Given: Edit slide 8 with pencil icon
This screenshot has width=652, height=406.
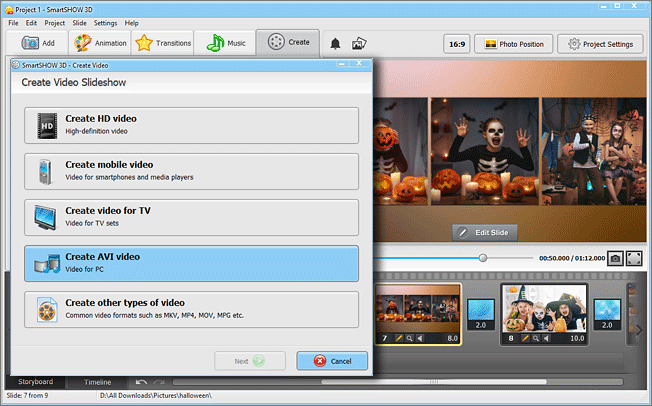Looking at the screenshot, I should tap(525, 338).
